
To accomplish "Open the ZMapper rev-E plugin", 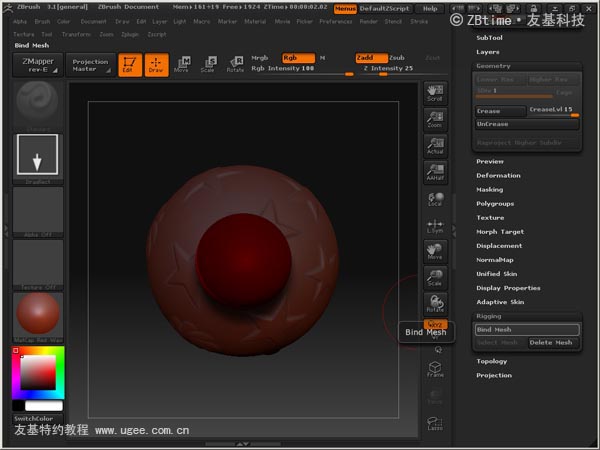I will point(38,65).
